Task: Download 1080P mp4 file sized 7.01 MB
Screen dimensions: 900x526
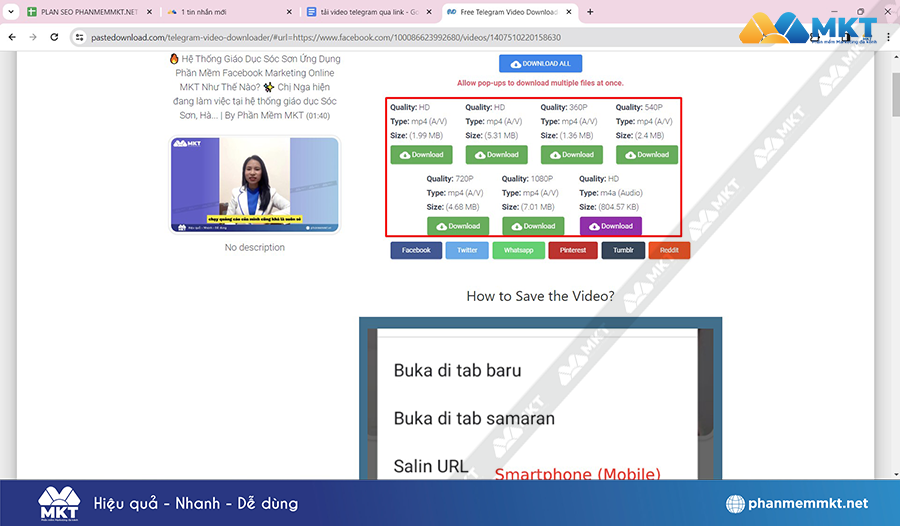Action: [x=533, y=226]
